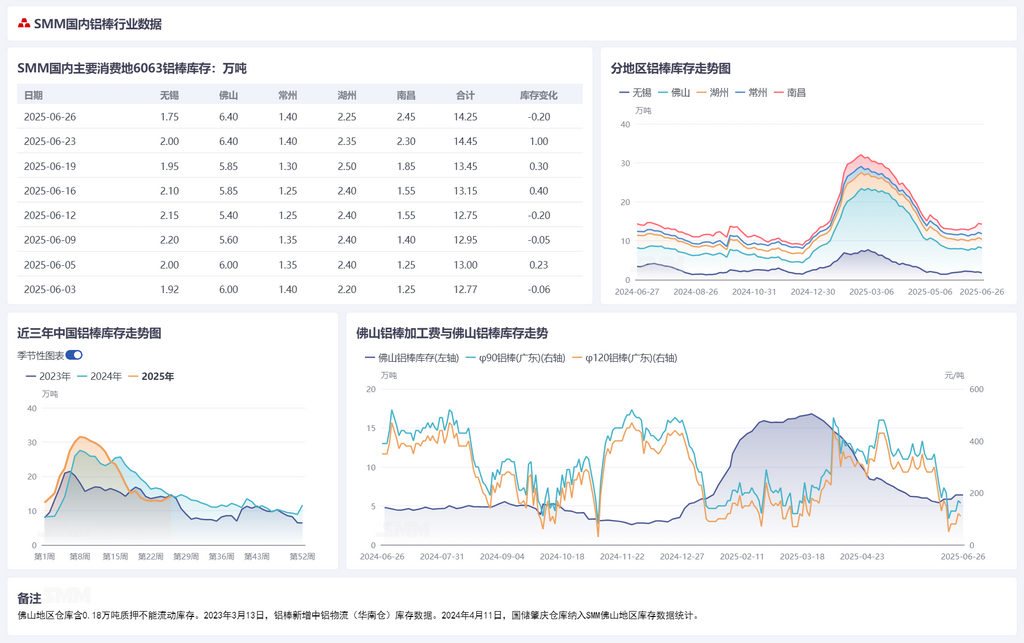
Task: Click the red SMM logo icon
Action: tap(24, 24)
